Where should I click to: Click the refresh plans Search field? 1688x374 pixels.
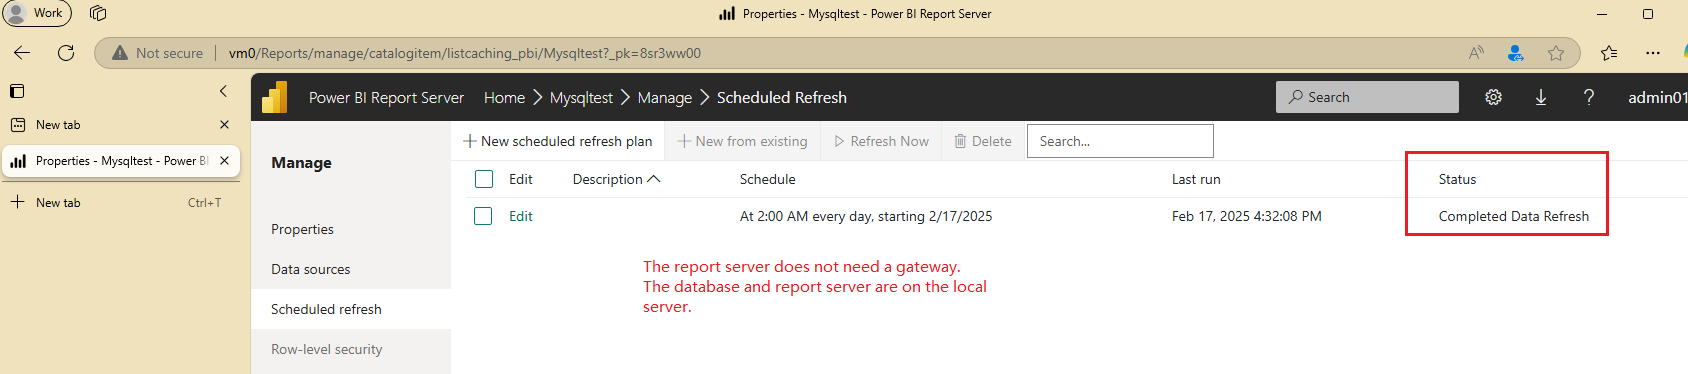1120,141
